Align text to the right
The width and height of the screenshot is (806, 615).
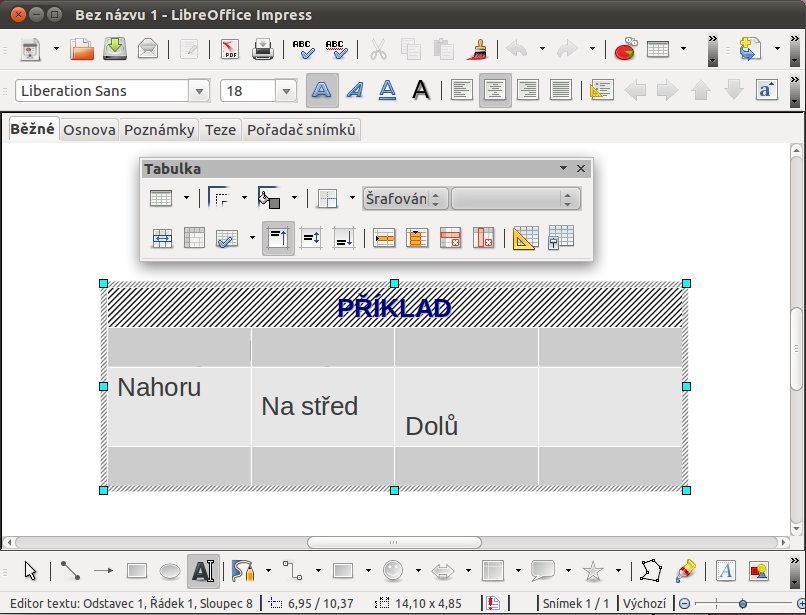(x=528, y=91)
